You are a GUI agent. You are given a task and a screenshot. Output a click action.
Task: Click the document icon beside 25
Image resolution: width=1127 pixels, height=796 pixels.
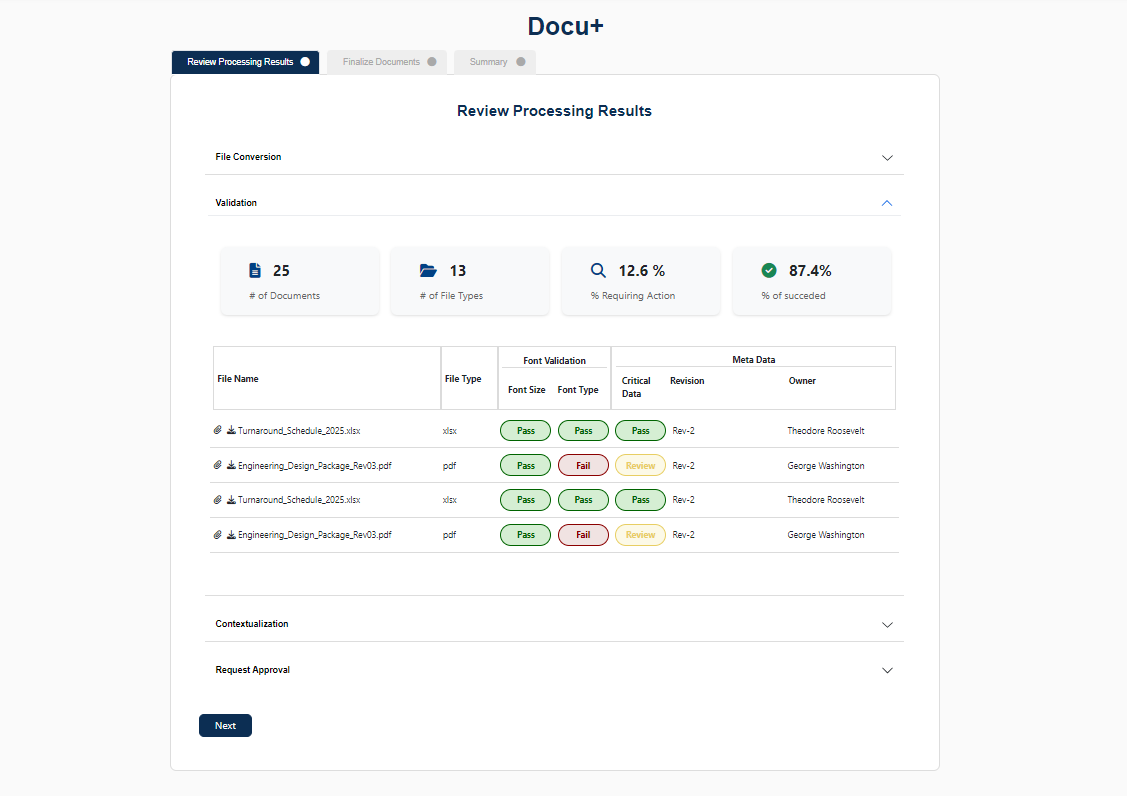(x=255, y=270)
